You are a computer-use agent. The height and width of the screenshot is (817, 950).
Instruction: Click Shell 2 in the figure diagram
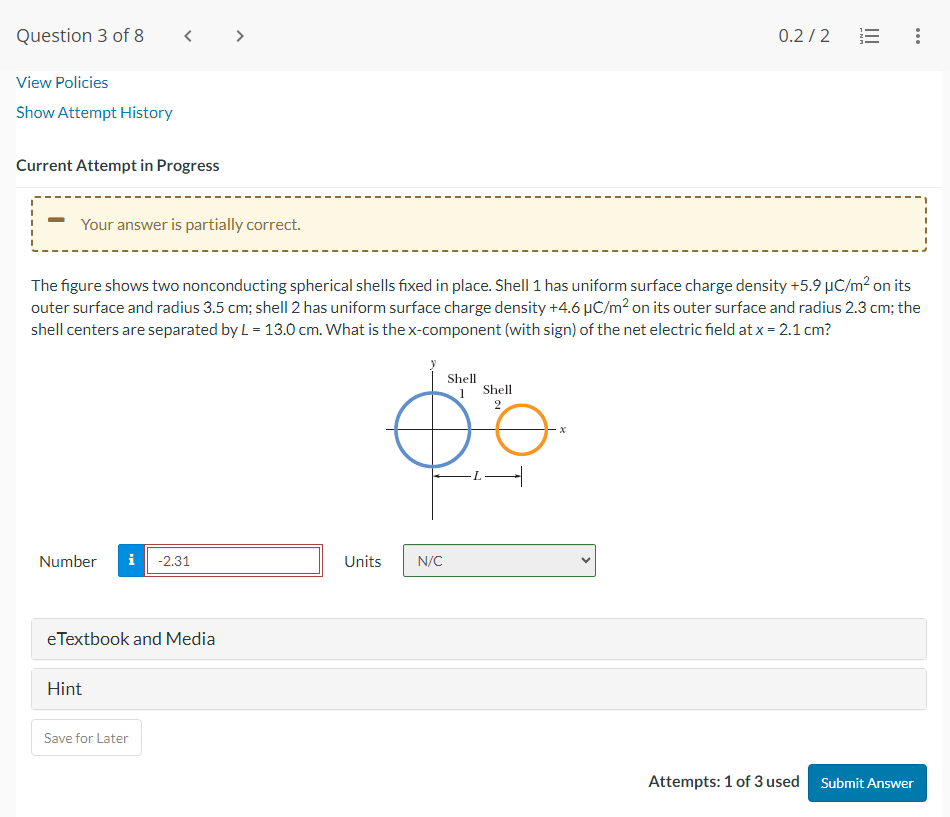(521, 428)
